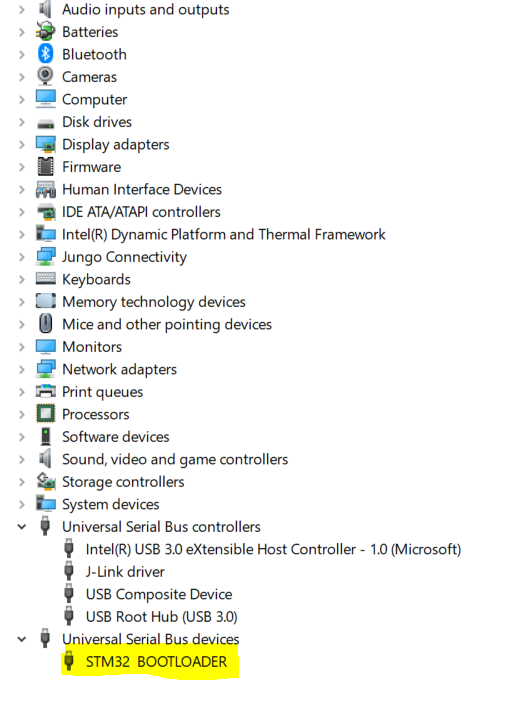Screen dimensions: 526x705
Task: Select USB Composite Device entry
Action: point(159,594)
